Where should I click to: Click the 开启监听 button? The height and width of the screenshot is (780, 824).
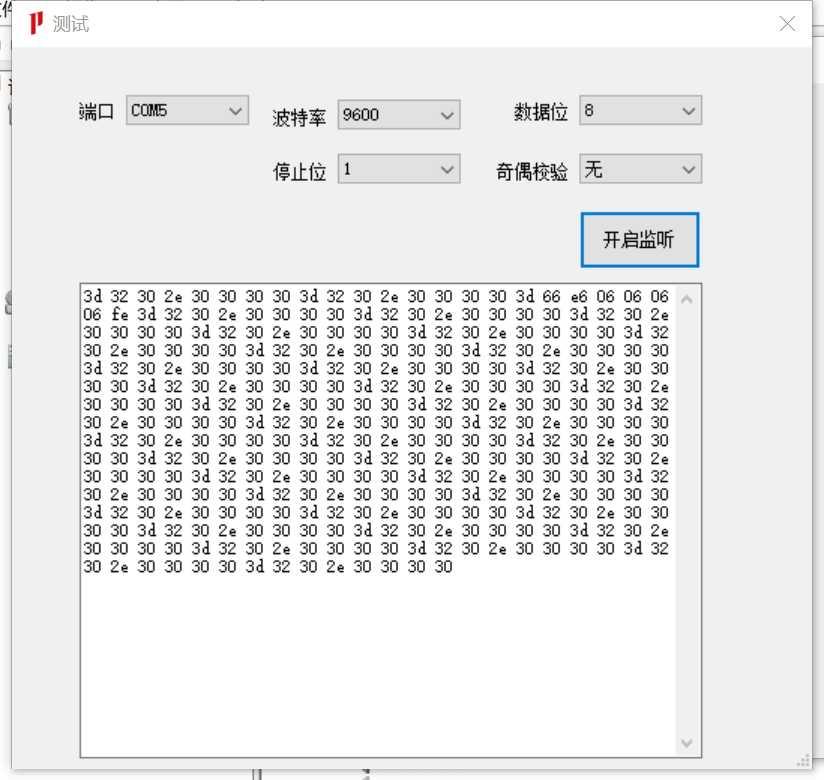[x=640, y=240]
